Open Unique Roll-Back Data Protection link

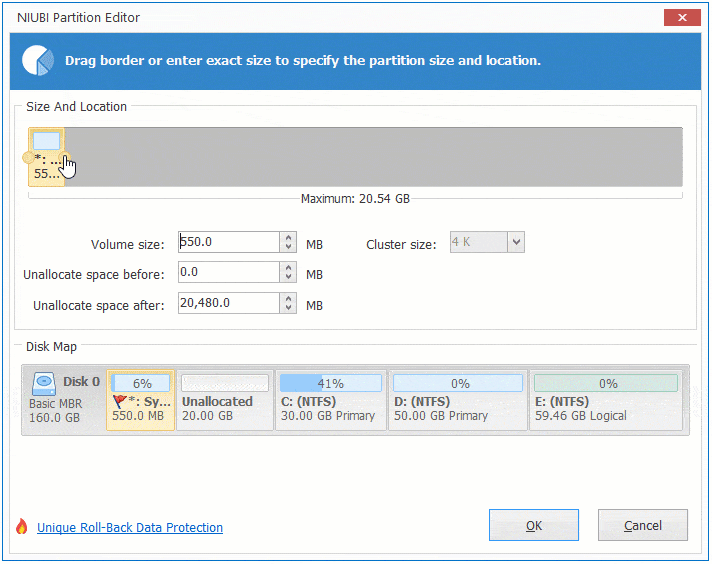(x=130, y=527)
